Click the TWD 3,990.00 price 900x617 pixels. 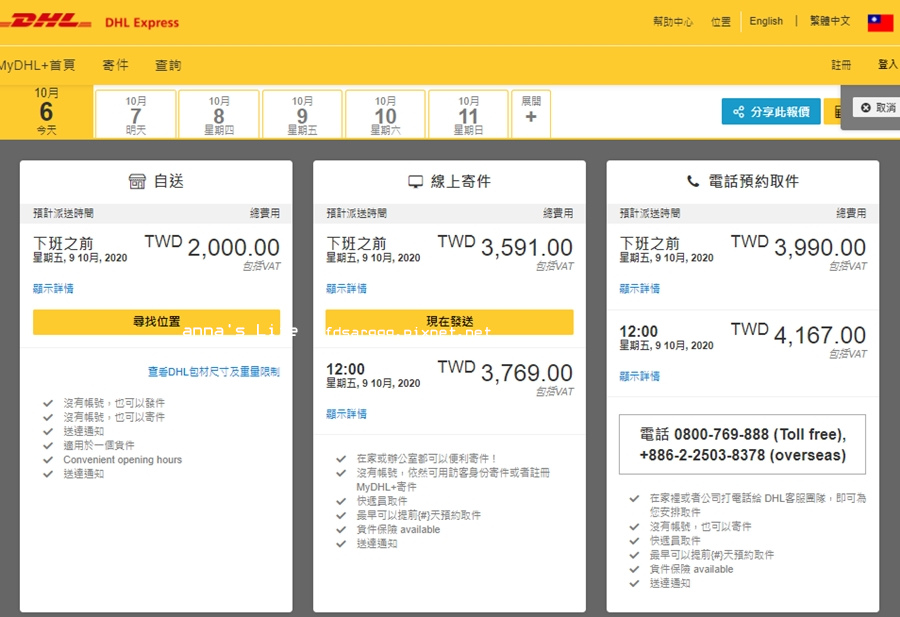pyautogui.click(x=798, y=247)
